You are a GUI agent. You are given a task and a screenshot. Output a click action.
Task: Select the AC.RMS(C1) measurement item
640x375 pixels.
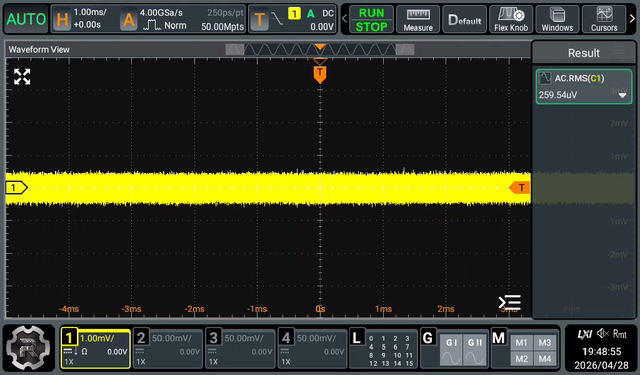(x=584, y=87)
